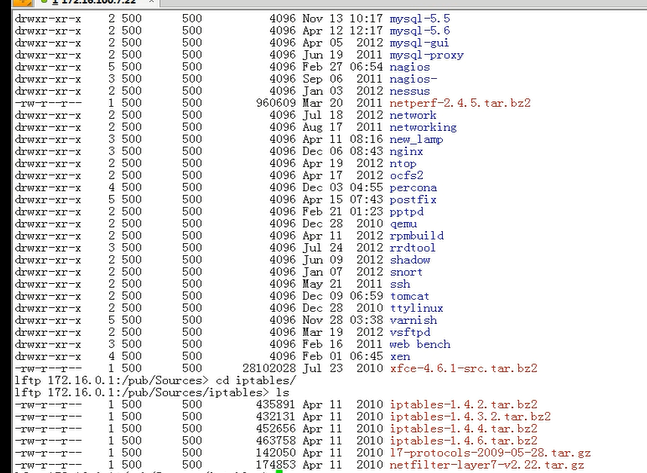Click the mysql-proxy directory name
The height and width of the screenshot is (473, 647).
click(x=427, y=55)
